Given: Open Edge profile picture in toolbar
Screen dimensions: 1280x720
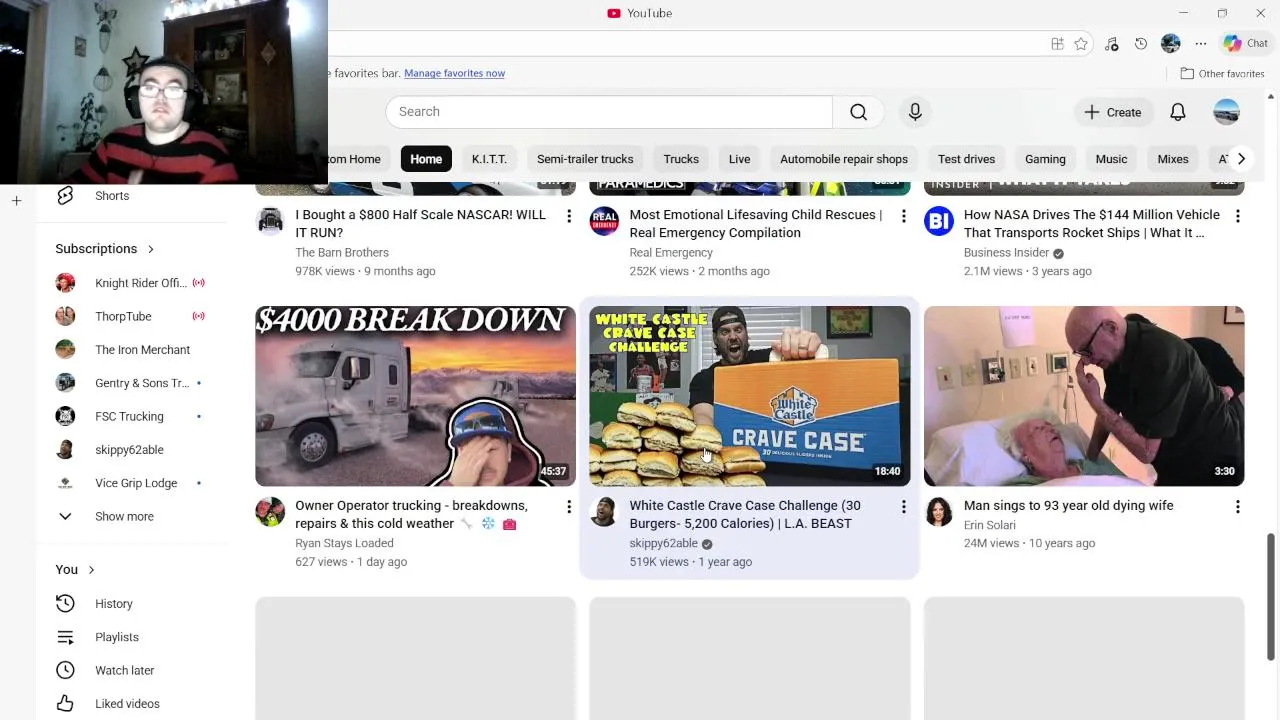Looking at the screenshot, I should (x=1171, y=44).
